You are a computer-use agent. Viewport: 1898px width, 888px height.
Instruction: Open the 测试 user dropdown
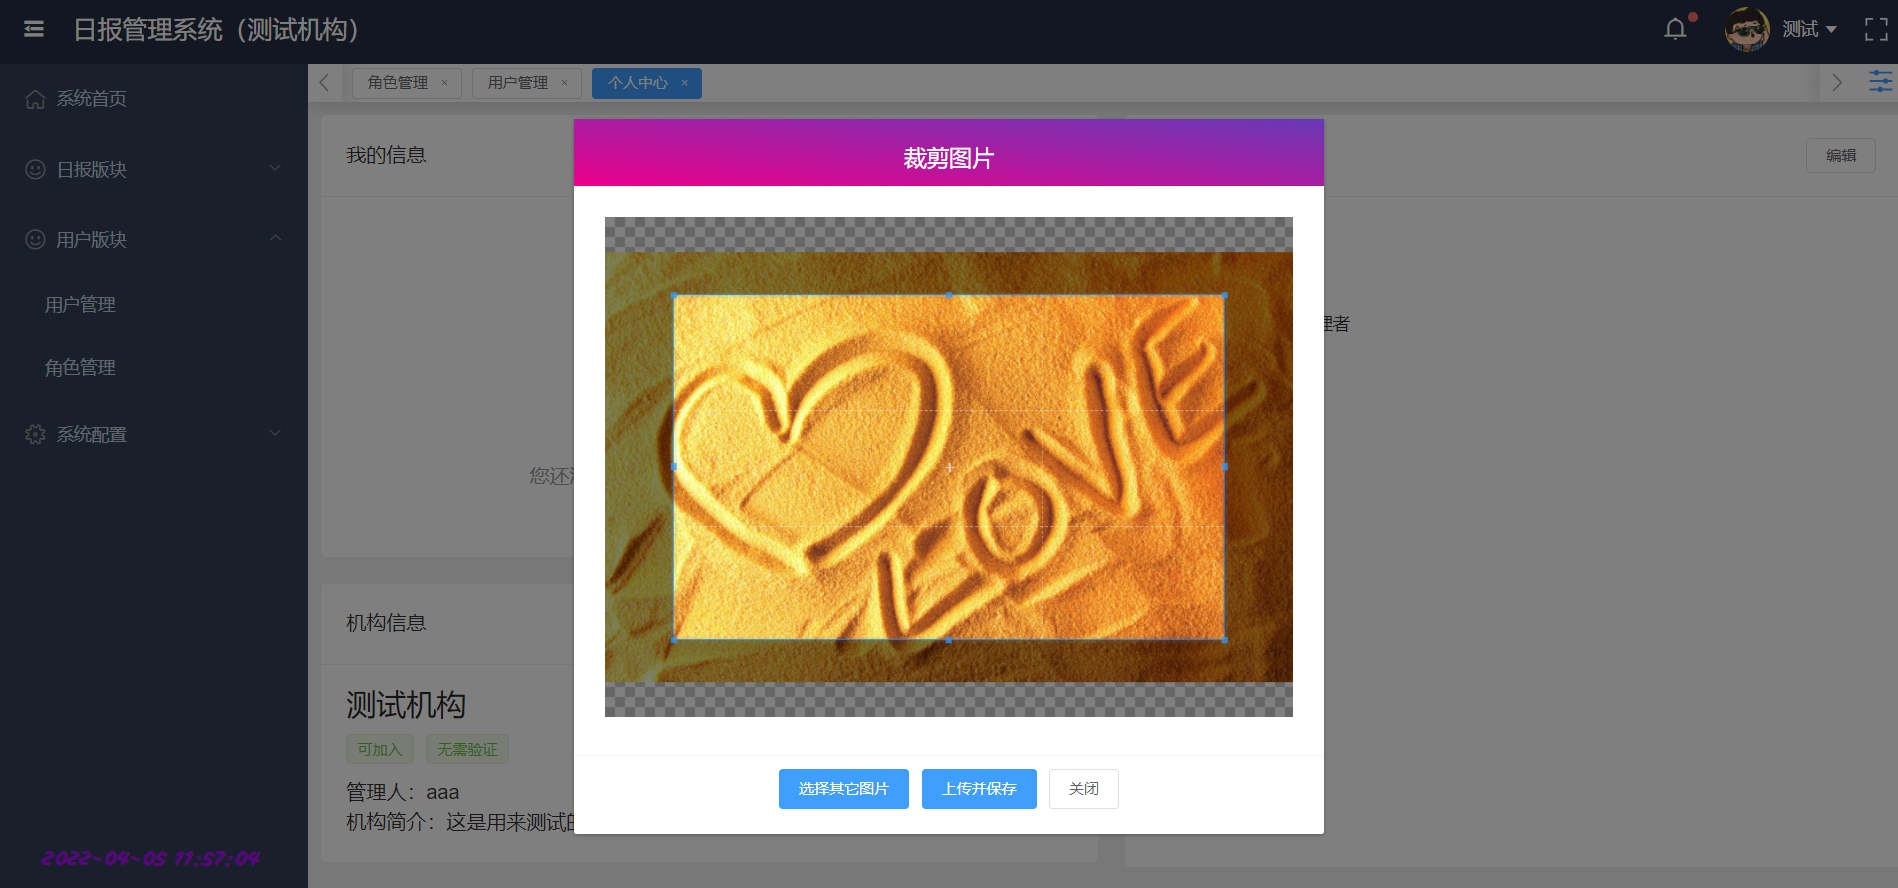point(1810,29)
